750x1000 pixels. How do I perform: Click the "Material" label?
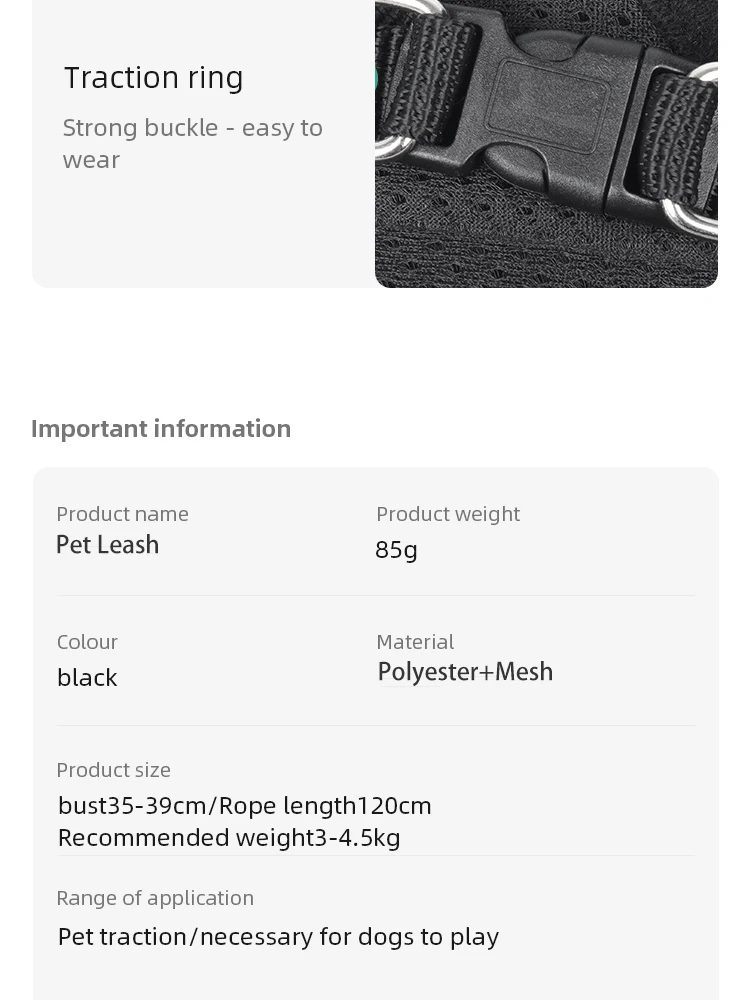pos(415,642)
